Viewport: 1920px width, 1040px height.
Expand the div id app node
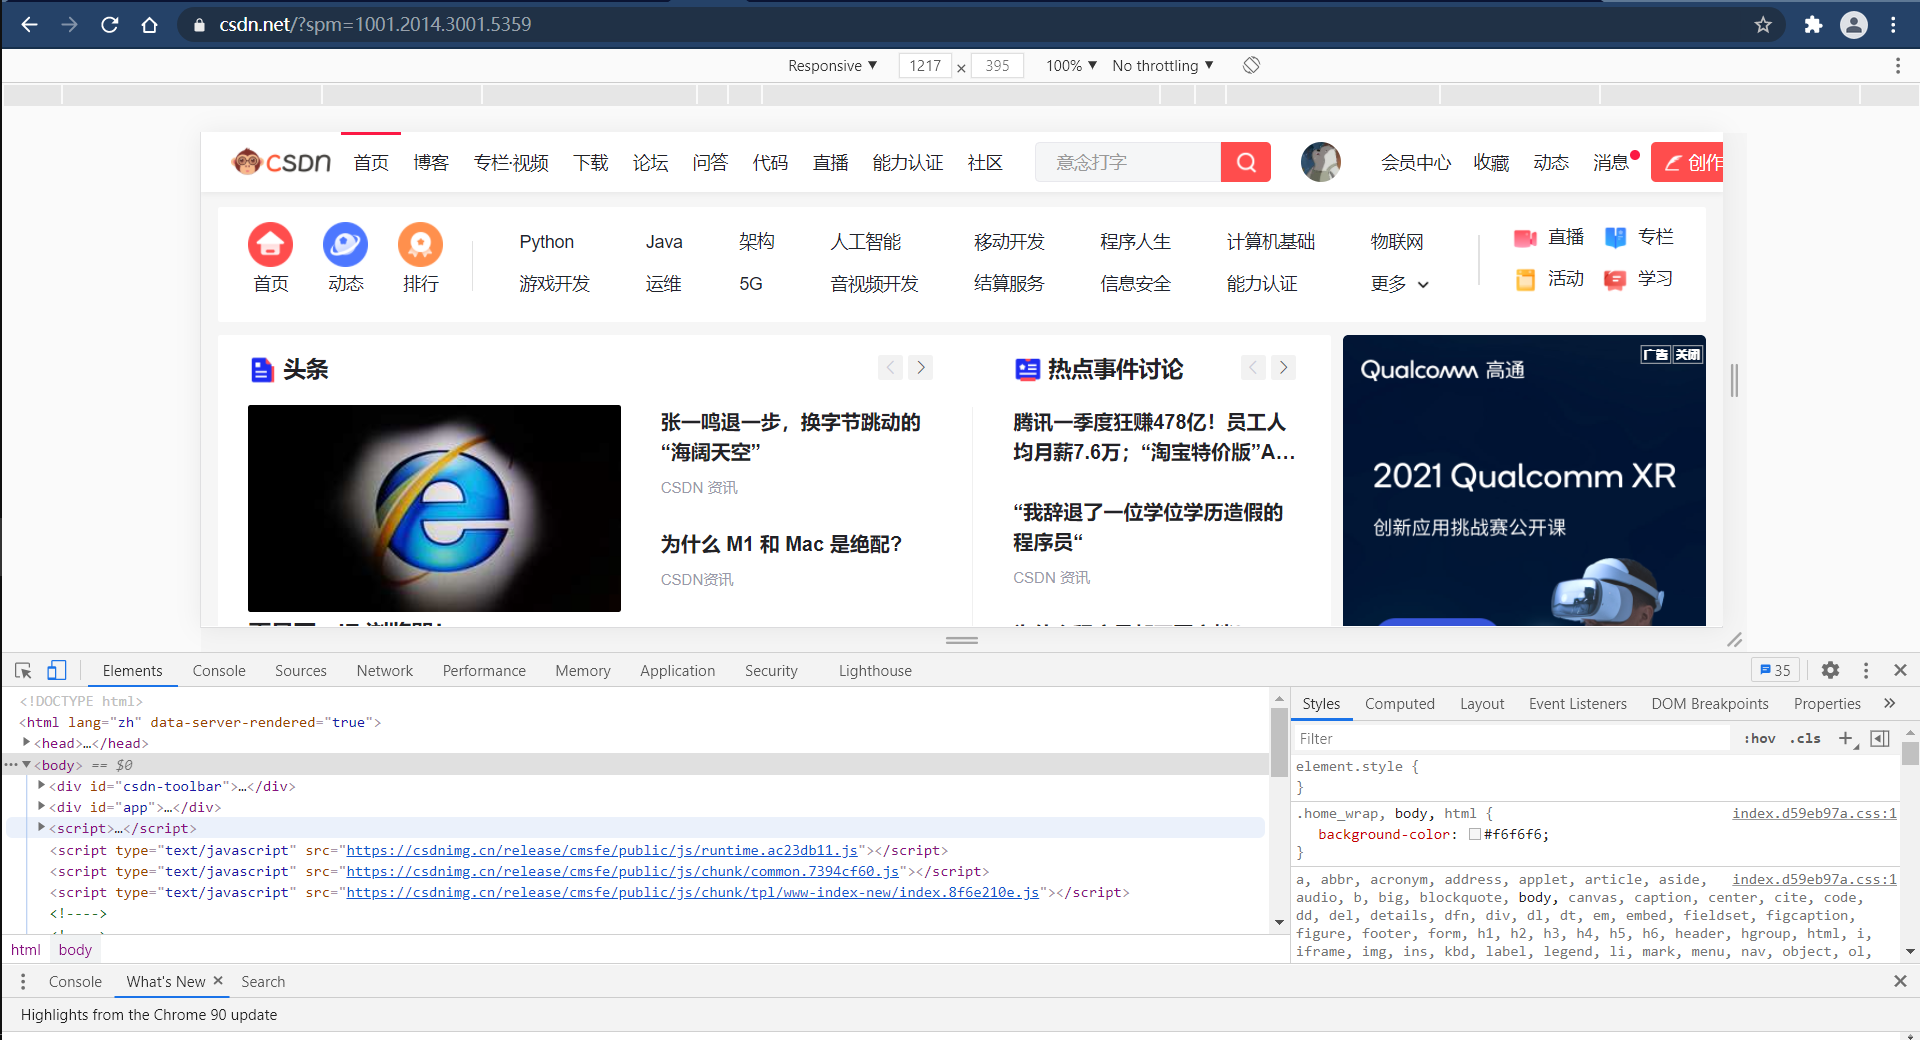pyautogui.click(x=41, y=806)
